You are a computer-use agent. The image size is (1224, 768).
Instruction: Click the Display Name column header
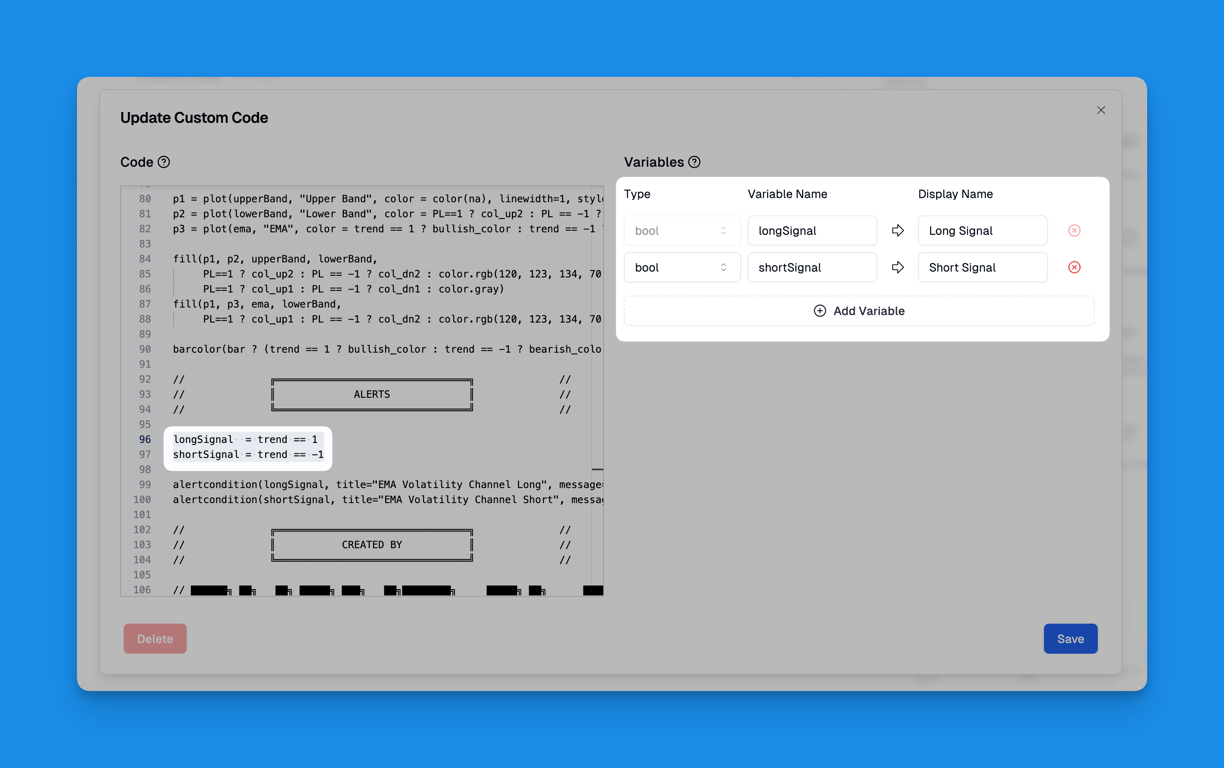click(x=956, y=194)
